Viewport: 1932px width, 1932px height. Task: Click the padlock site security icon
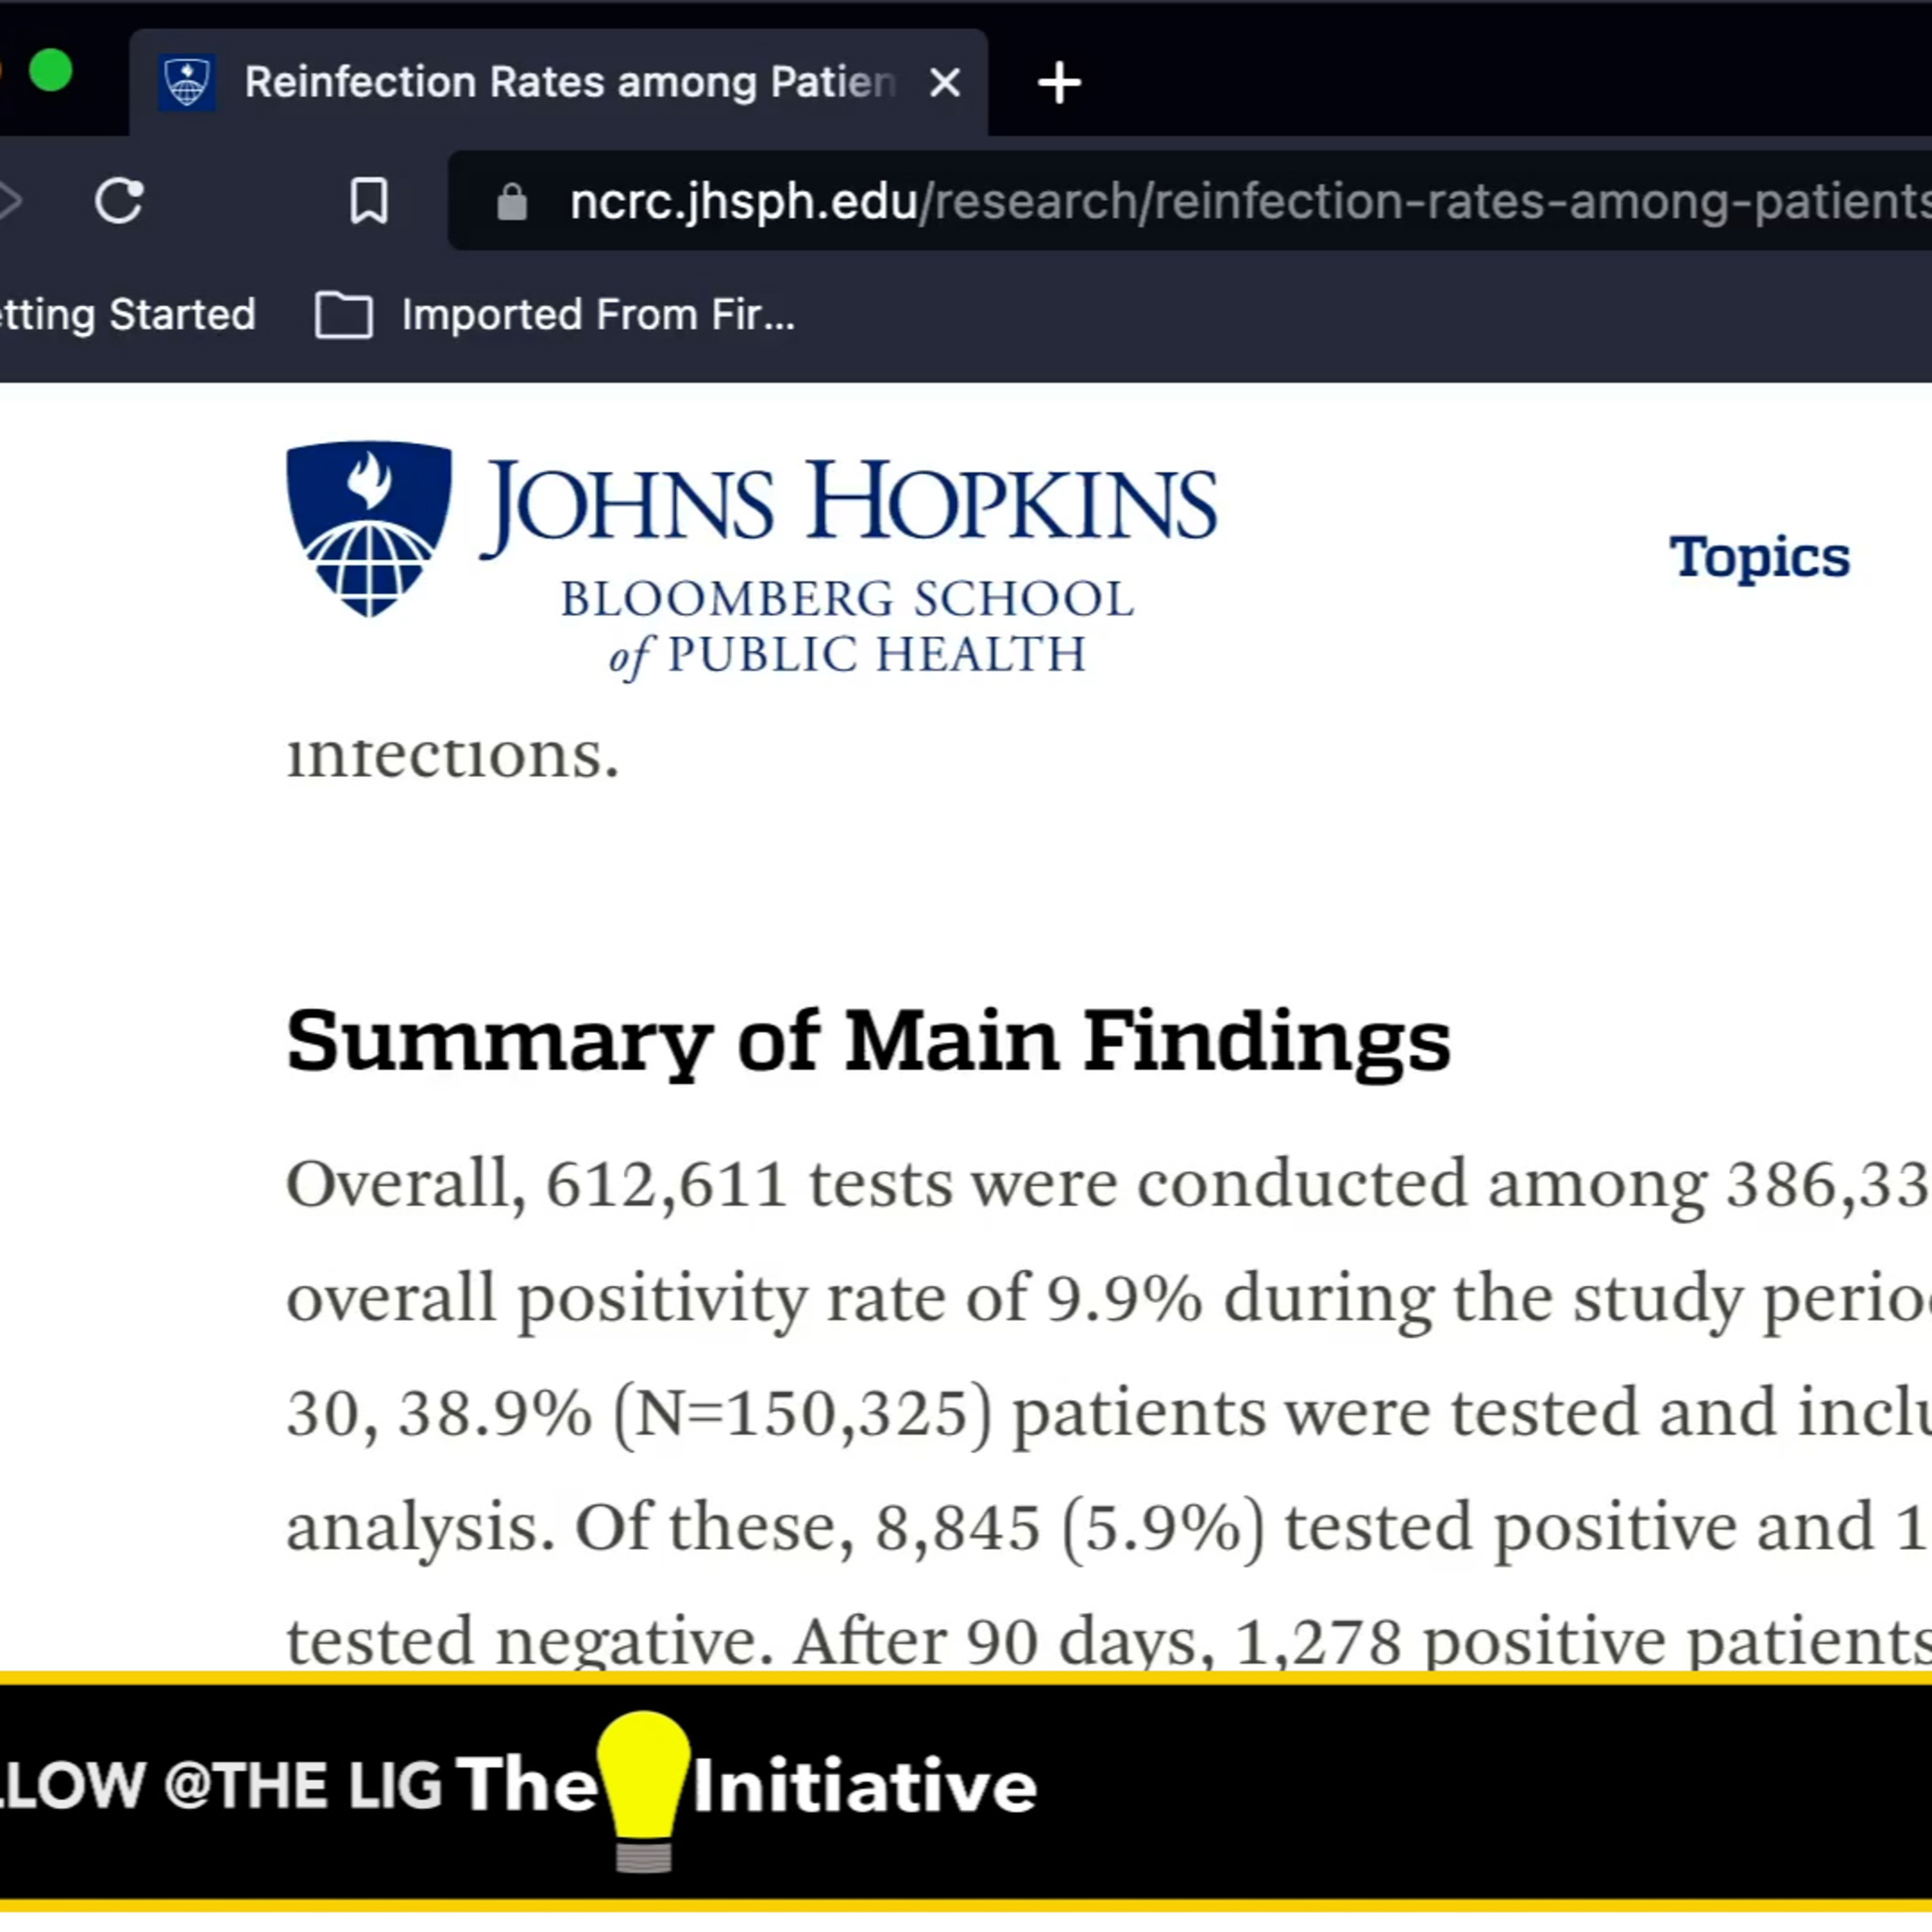tap(512, 202)
